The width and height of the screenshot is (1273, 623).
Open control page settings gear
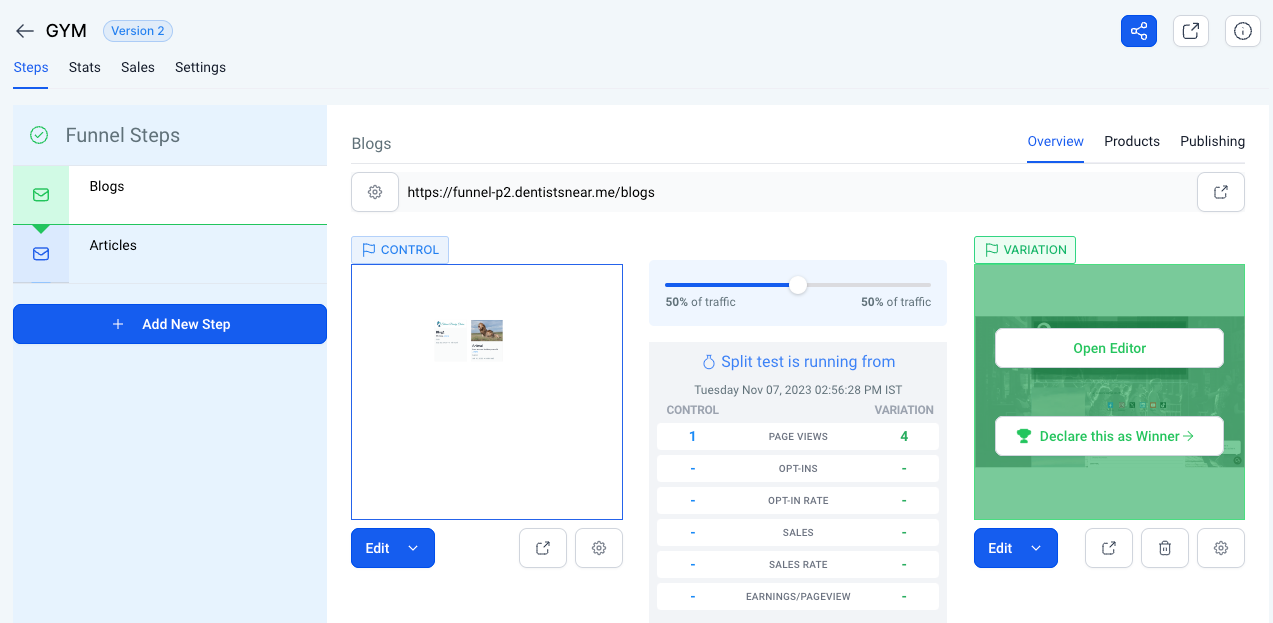(x=599, y=548)
